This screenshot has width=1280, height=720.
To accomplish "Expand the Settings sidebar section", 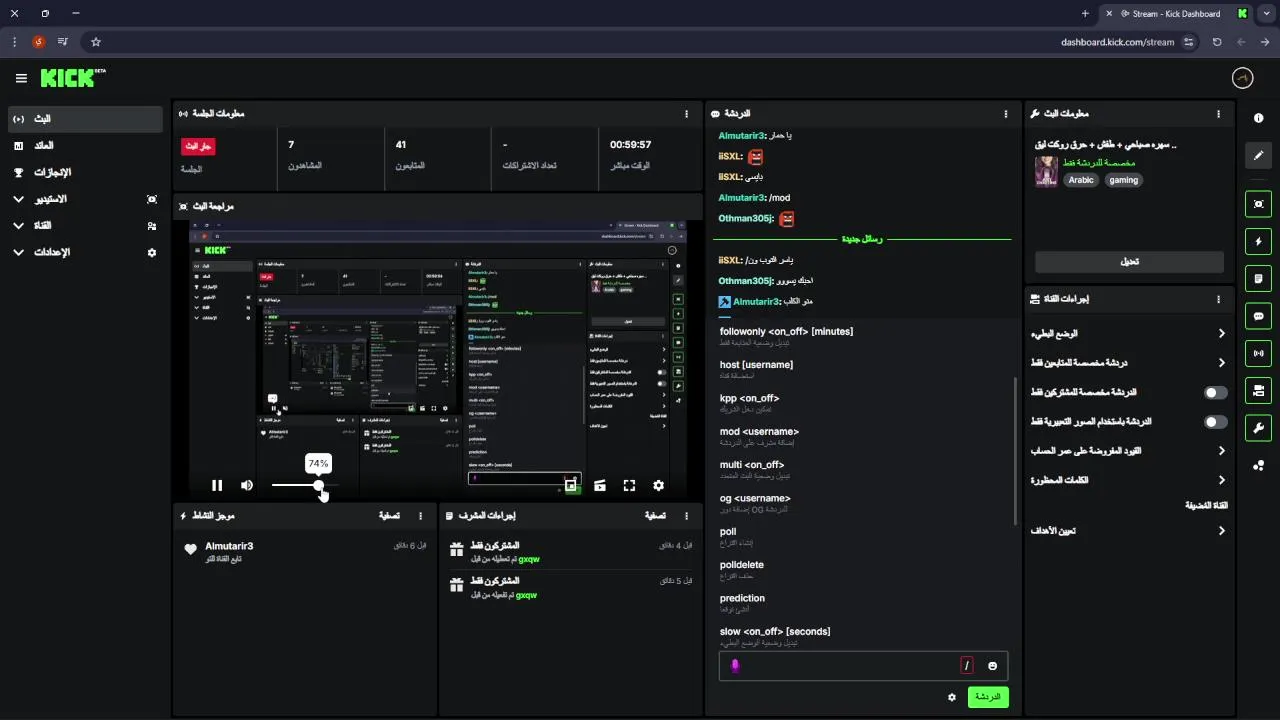I will tap(85, 253).
